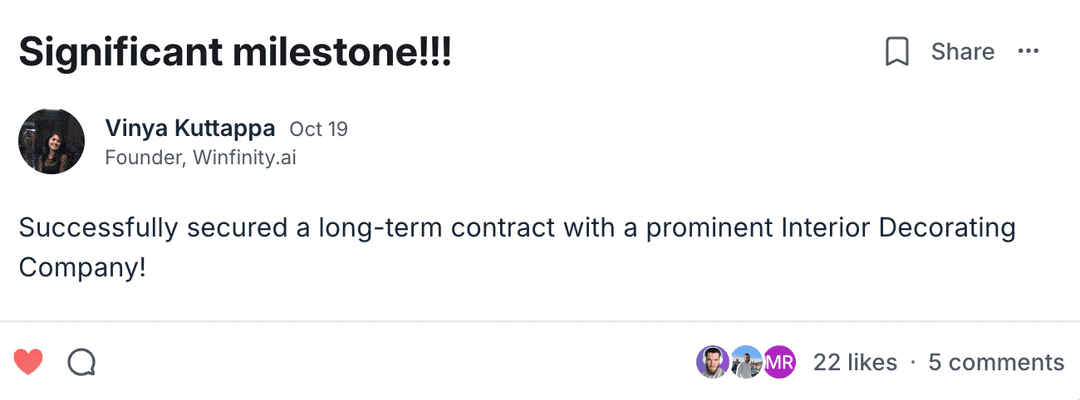Image resolution: width=1080 pixels, height=400 pixels.
Task: Click "Interior Decorating" in the post body
Action: click(x=896, y=228)
